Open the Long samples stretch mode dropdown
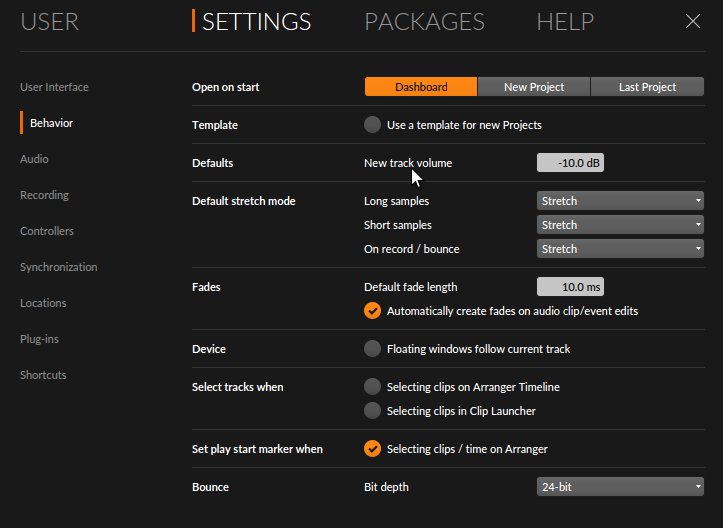The image size is (723, 528). click(620, 201)
